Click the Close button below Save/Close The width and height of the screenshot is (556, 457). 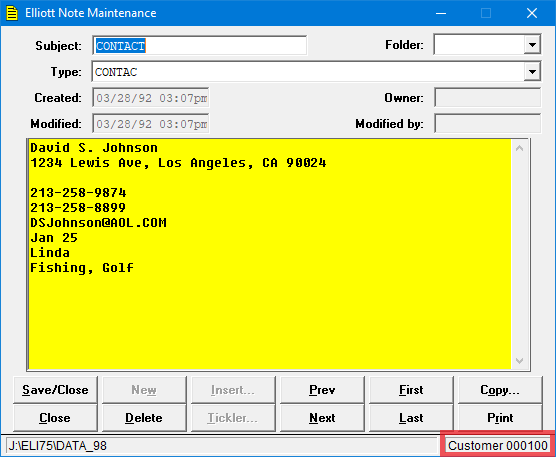point(55,418)
